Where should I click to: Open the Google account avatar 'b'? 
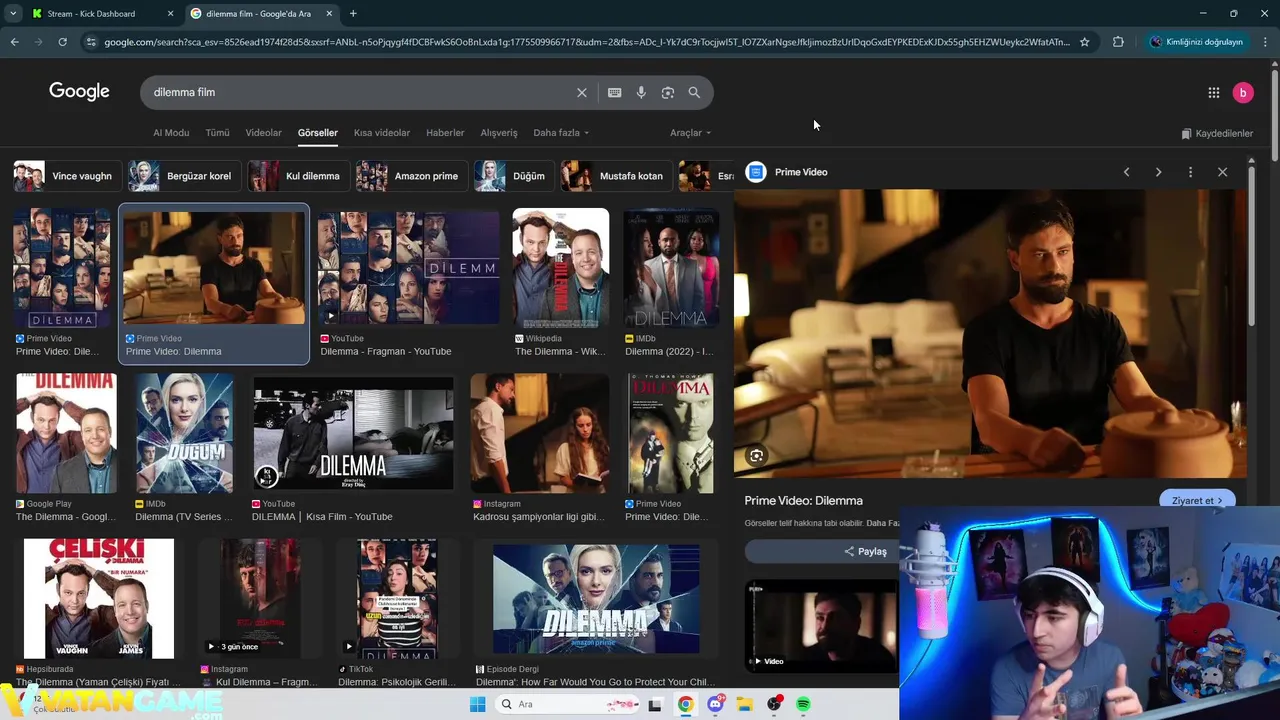[x=1243, y=92]
